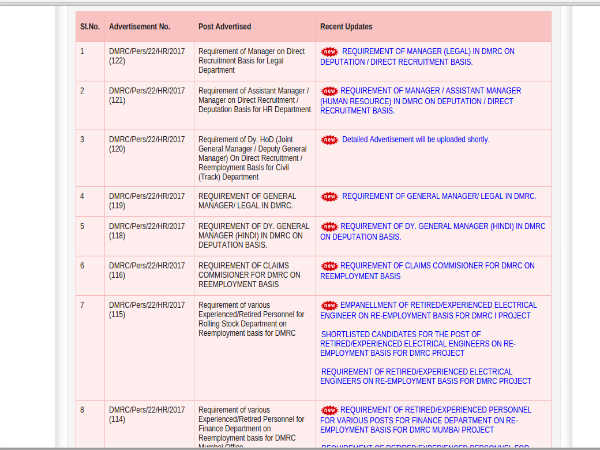Viewport: 600px width, 450px height.
Task: Click new badge next to Detailed Advertisement notice
Action: point(329,140)
